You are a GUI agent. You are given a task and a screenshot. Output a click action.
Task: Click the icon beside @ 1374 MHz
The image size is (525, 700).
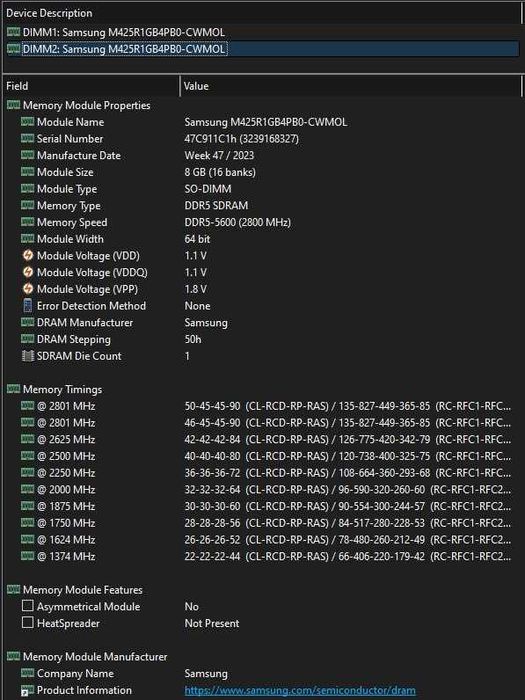point(27,556)
